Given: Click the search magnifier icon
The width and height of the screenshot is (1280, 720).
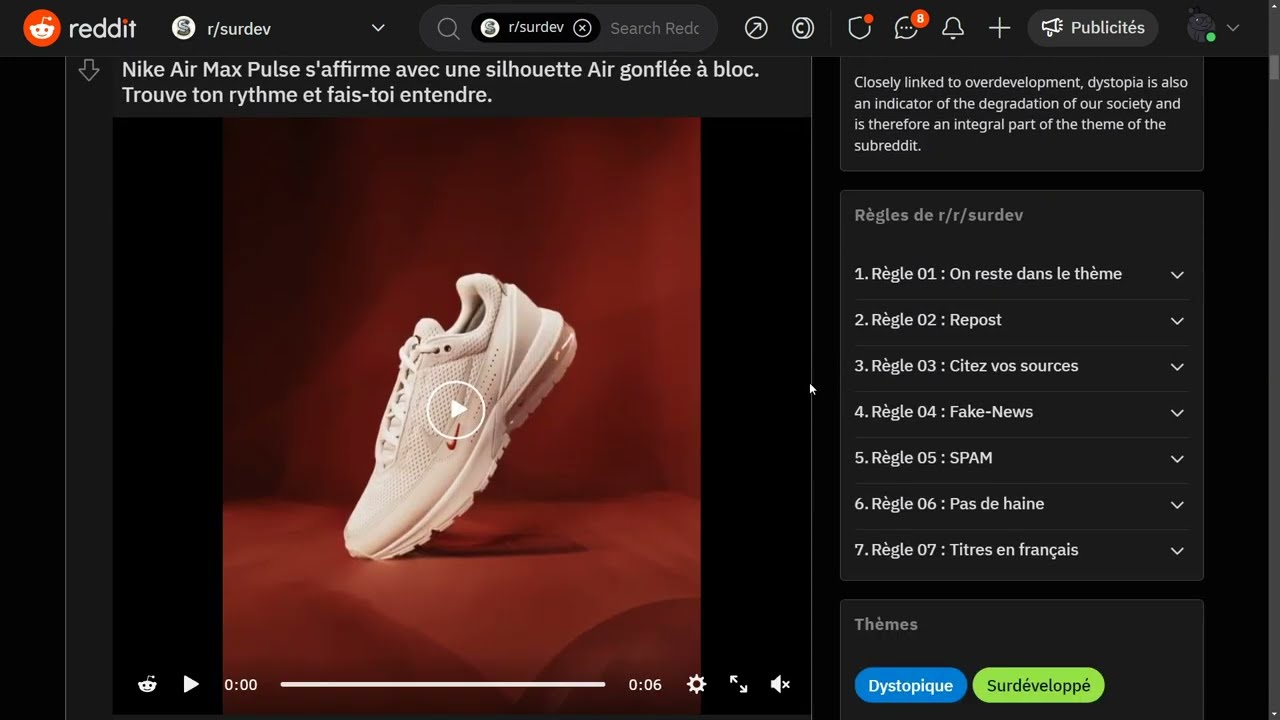Looking at the screenshot, I should click(448, 28).
